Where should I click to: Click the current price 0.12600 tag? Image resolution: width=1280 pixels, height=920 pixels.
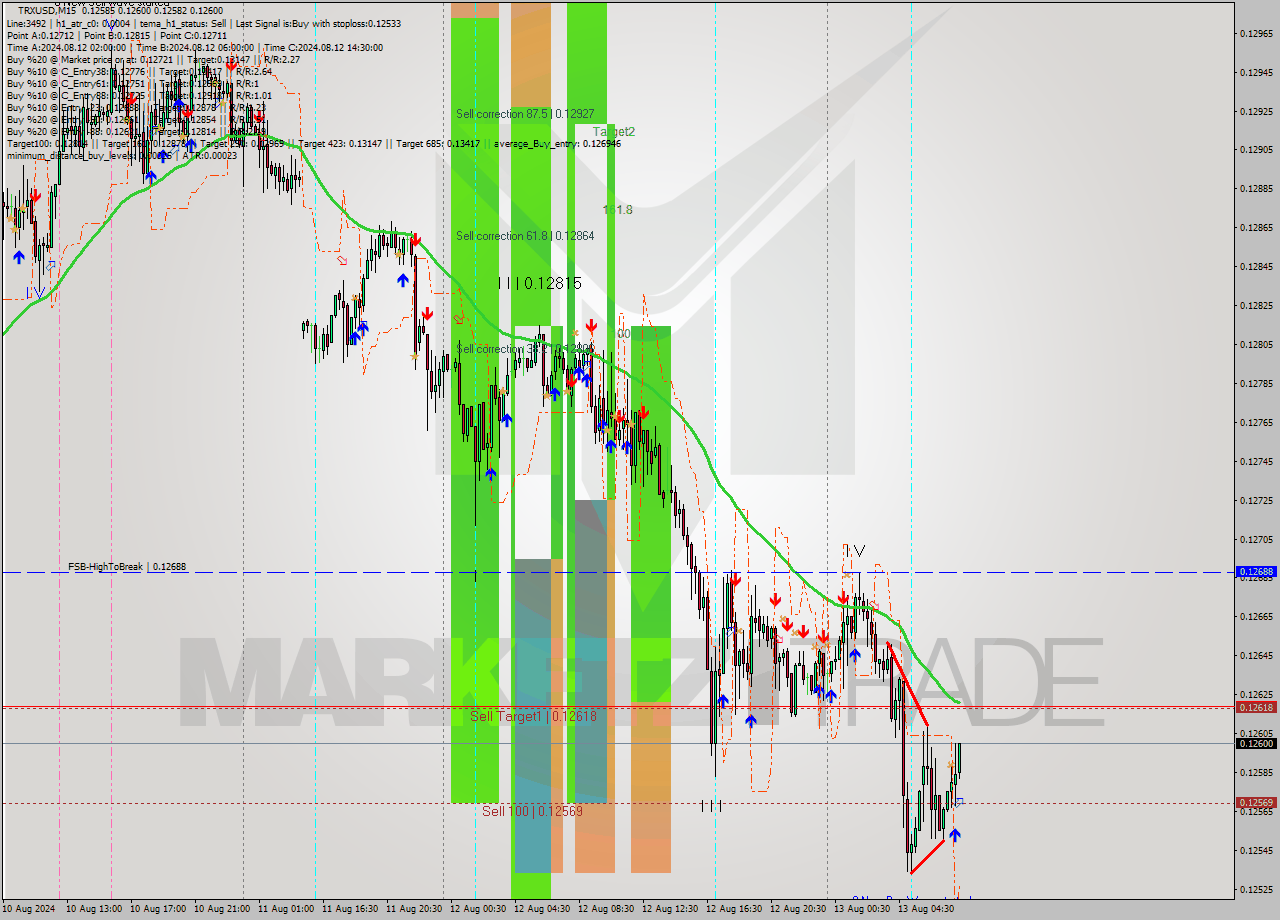1256,743
